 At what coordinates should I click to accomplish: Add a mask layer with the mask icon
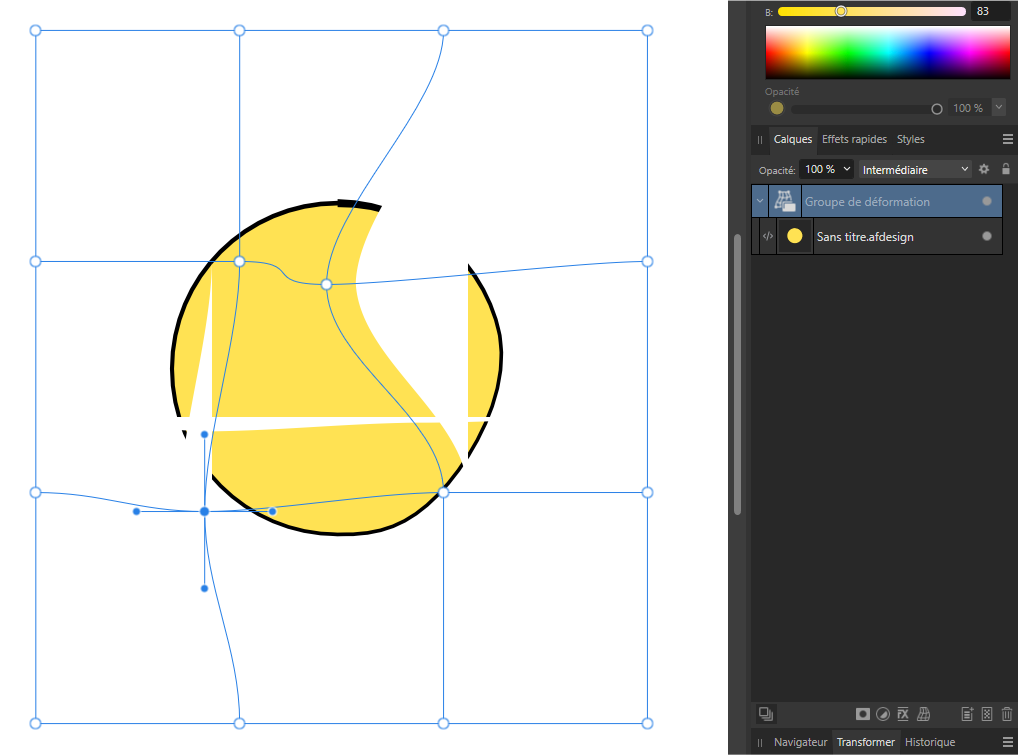tap(862, 714)
